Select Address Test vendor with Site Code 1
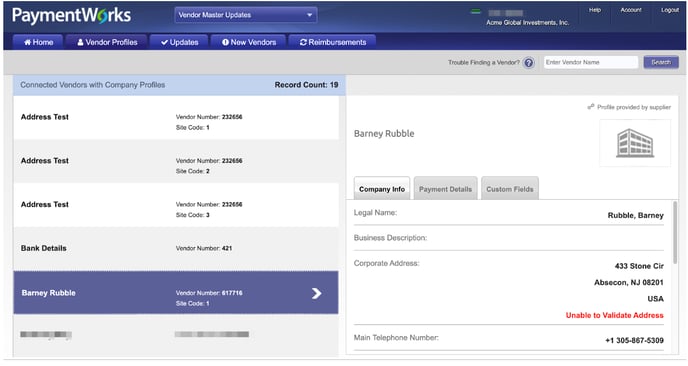Screen dimensions: 688x366 pos(176,118)
